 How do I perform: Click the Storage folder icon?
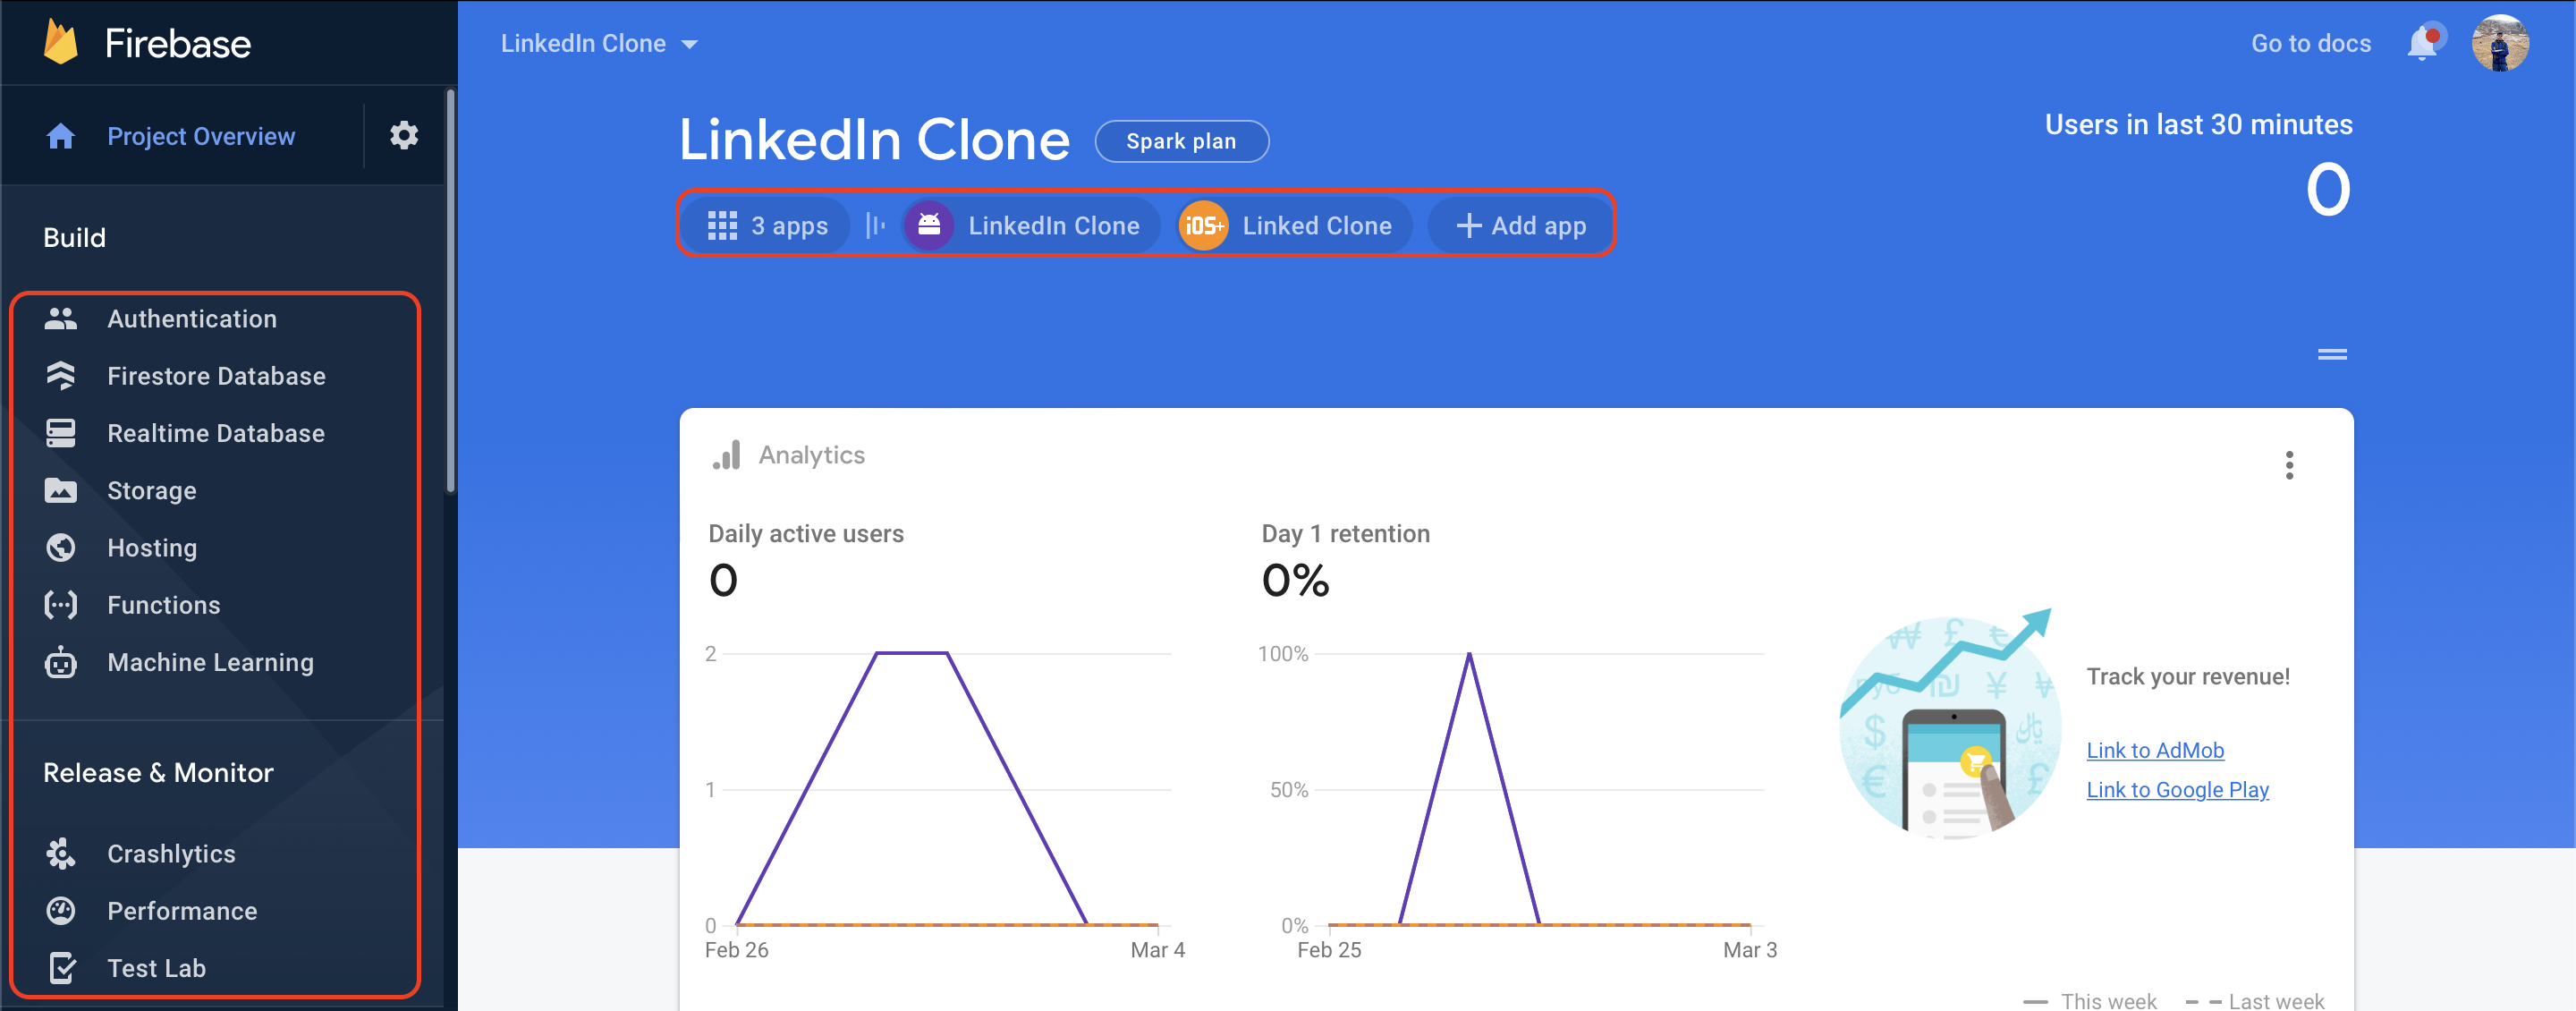(x=61, y=490)
